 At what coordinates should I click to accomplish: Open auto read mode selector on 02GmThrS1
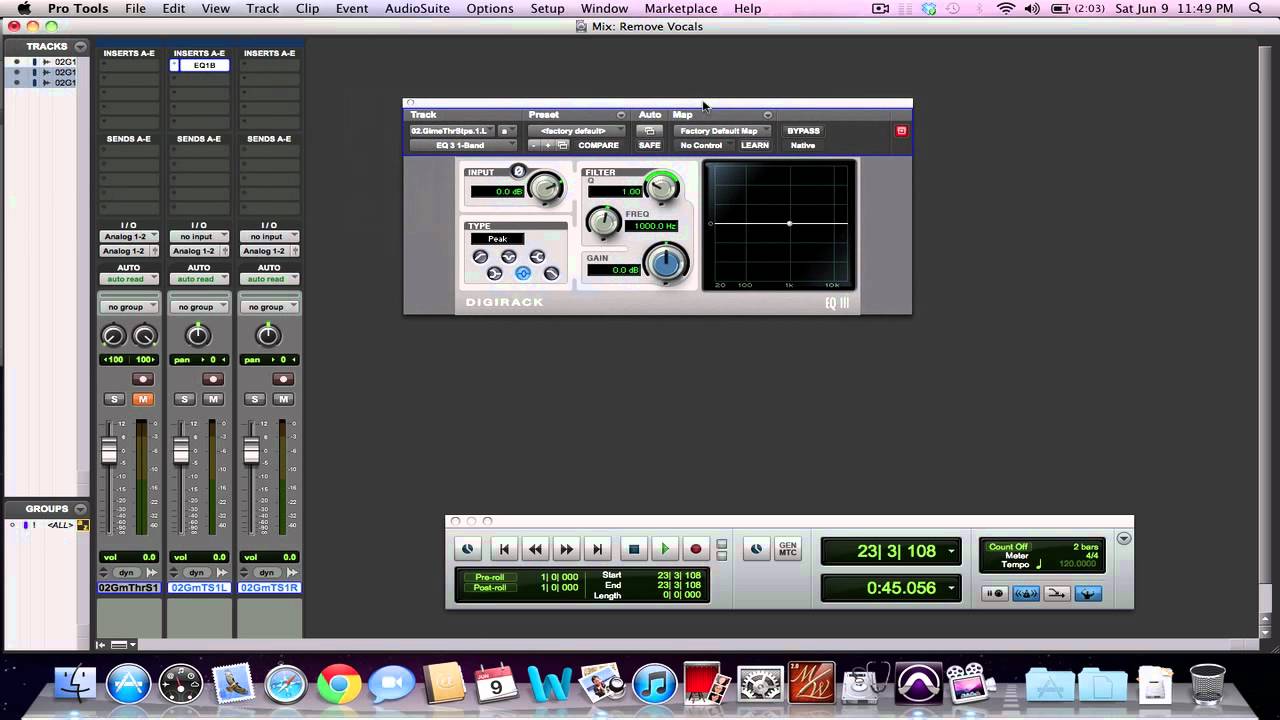[x=129, y=279]
